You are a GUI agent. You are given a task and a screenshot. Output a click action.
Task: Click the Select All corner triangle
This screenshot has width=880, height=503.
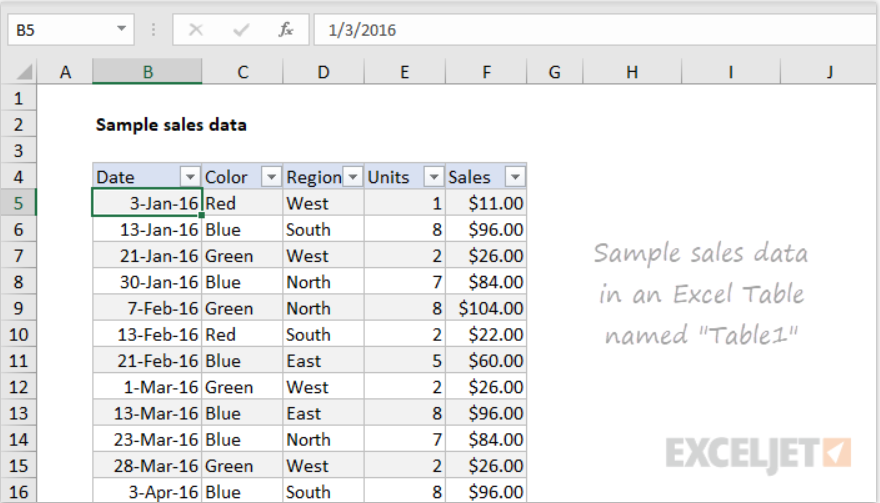click(23, 72)
